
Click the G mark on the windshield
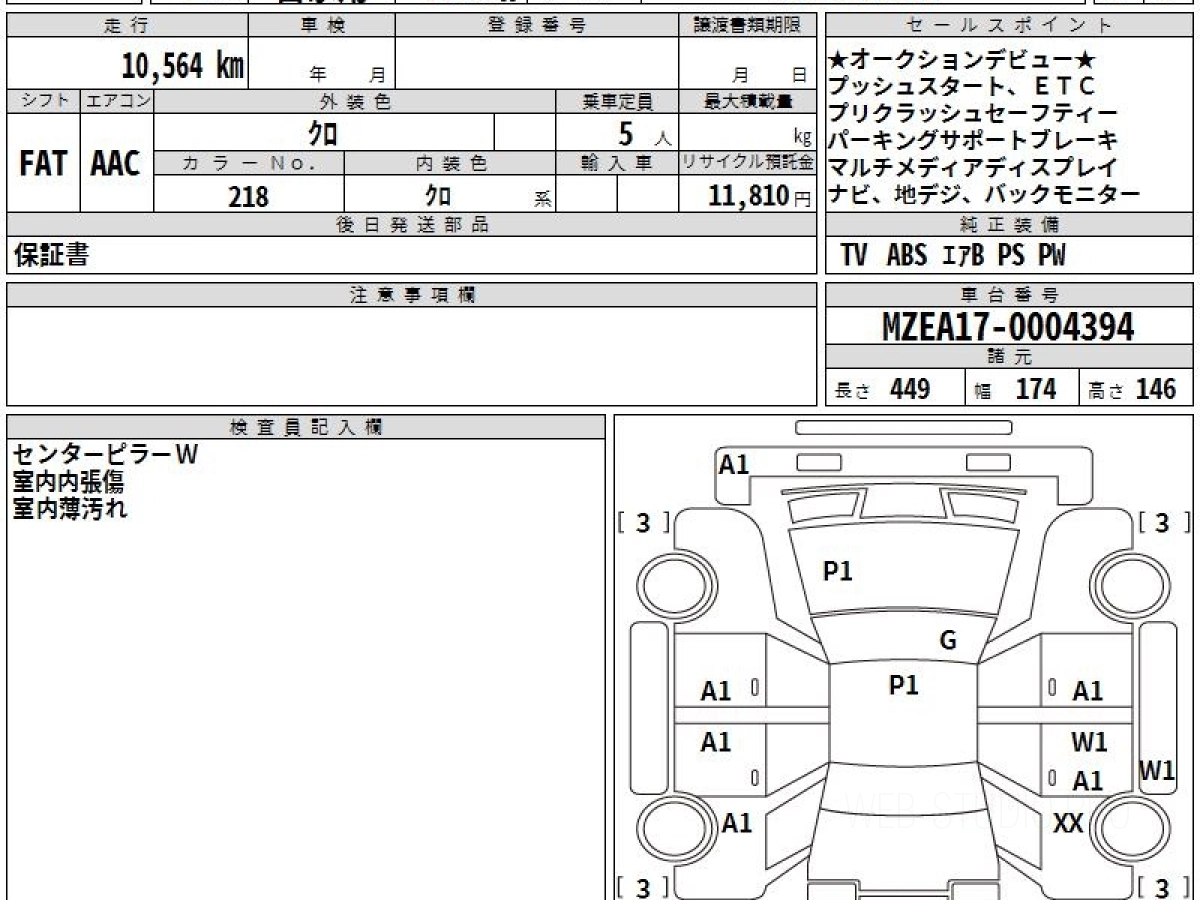click(x=948, y=641)
